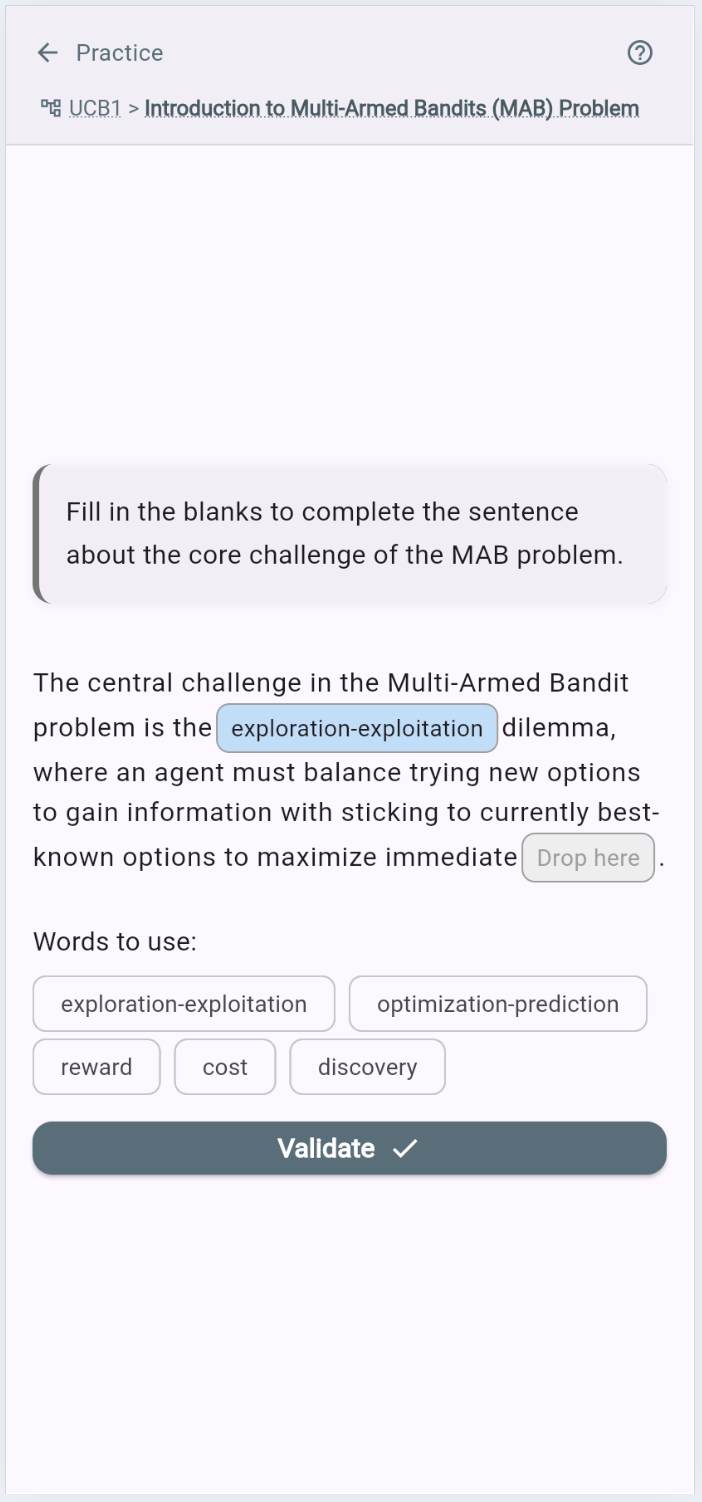Click the breadcrumb '>' separator
This screenshot has height=1502, width=702.
134,108
